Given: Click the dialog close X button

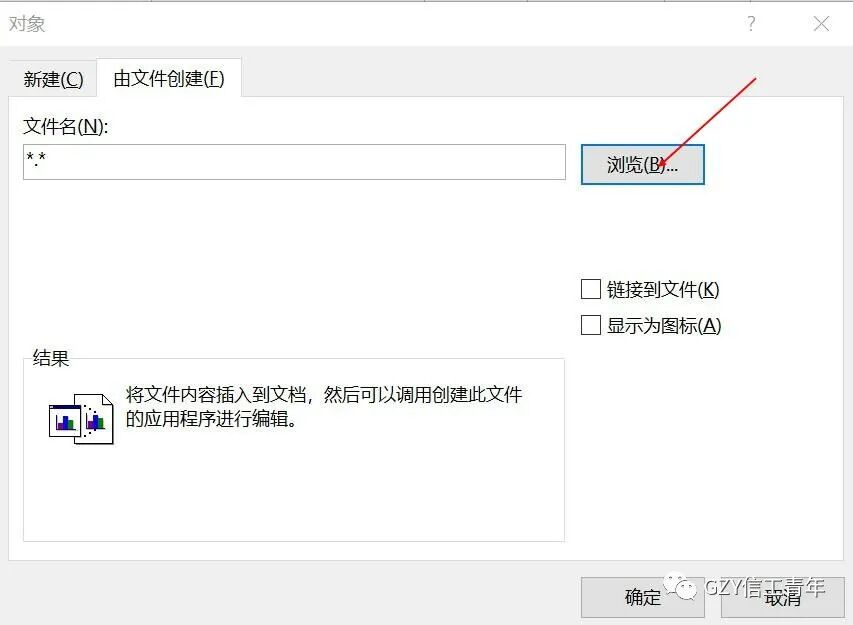Looking at the screenshot, I should pyautogui.click(x=821, y=24).
